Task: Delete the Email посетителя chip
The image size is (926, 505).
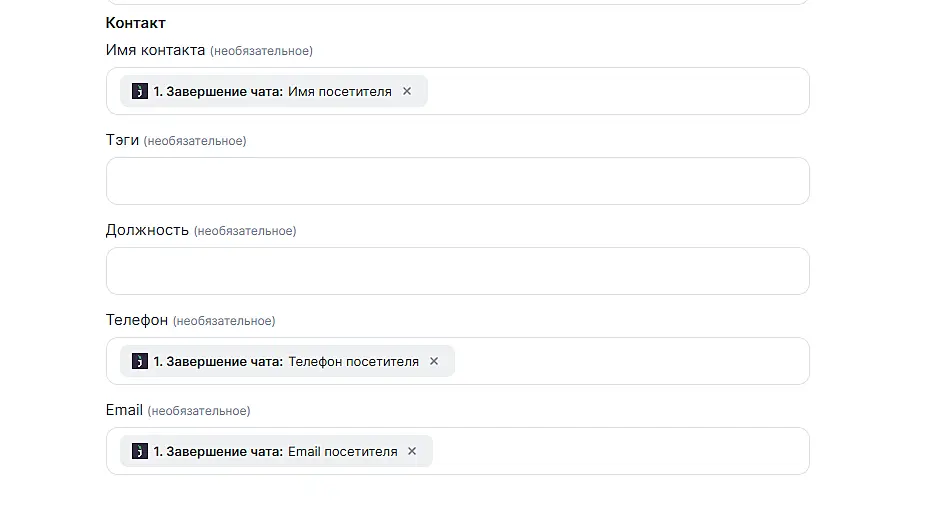Action: tap(412, 451)
